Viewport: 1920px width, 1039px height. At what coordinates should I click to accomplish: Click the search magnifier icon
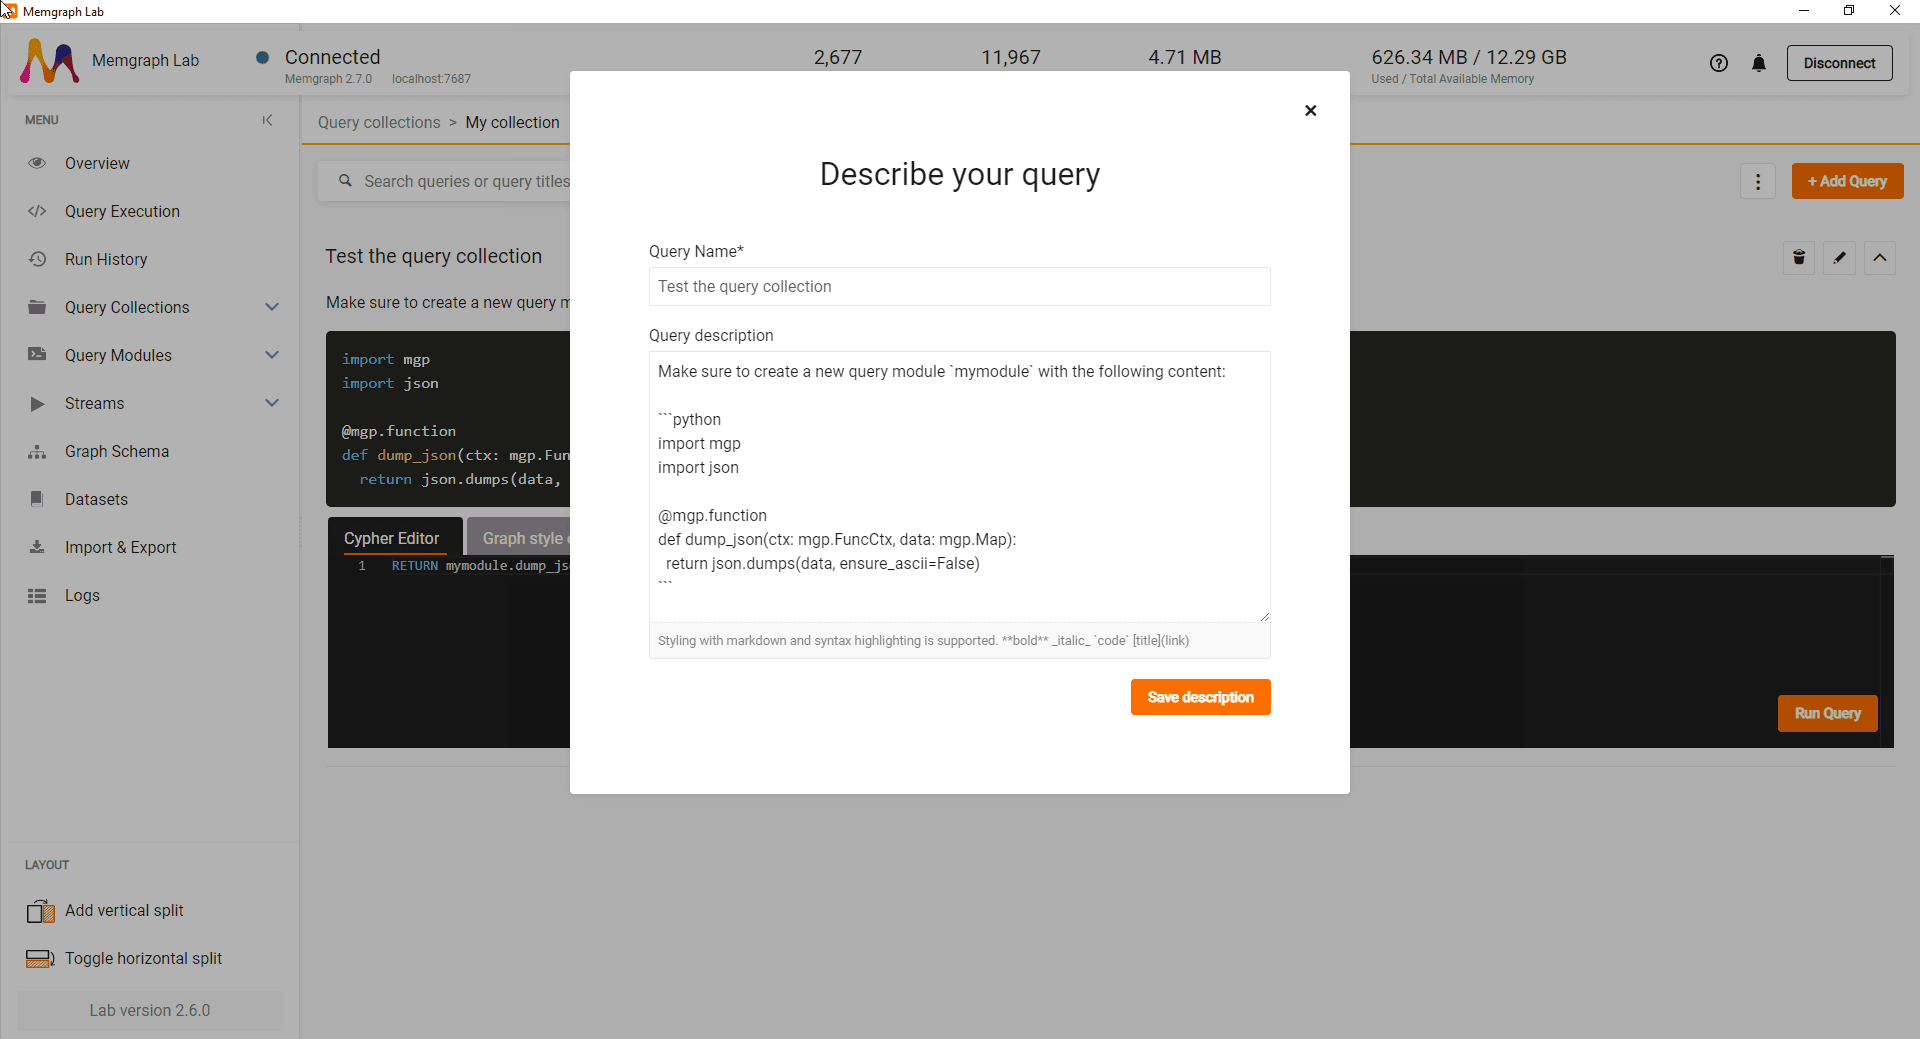pyautogui.click(x=345, y=181)
